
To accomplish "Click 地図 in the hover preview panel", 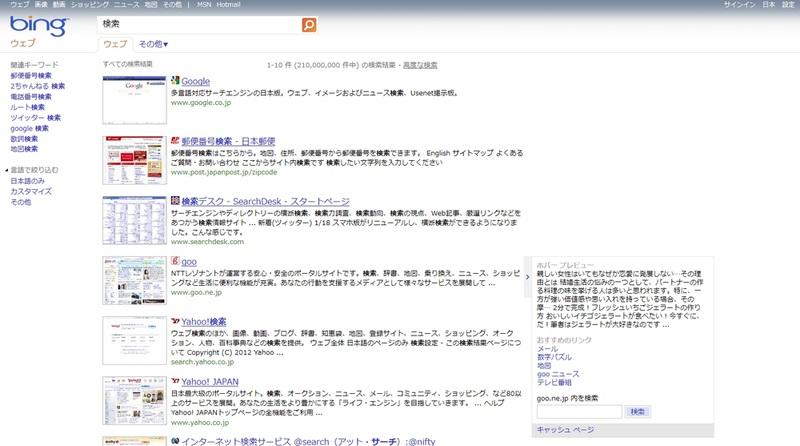I will [544, 366].
